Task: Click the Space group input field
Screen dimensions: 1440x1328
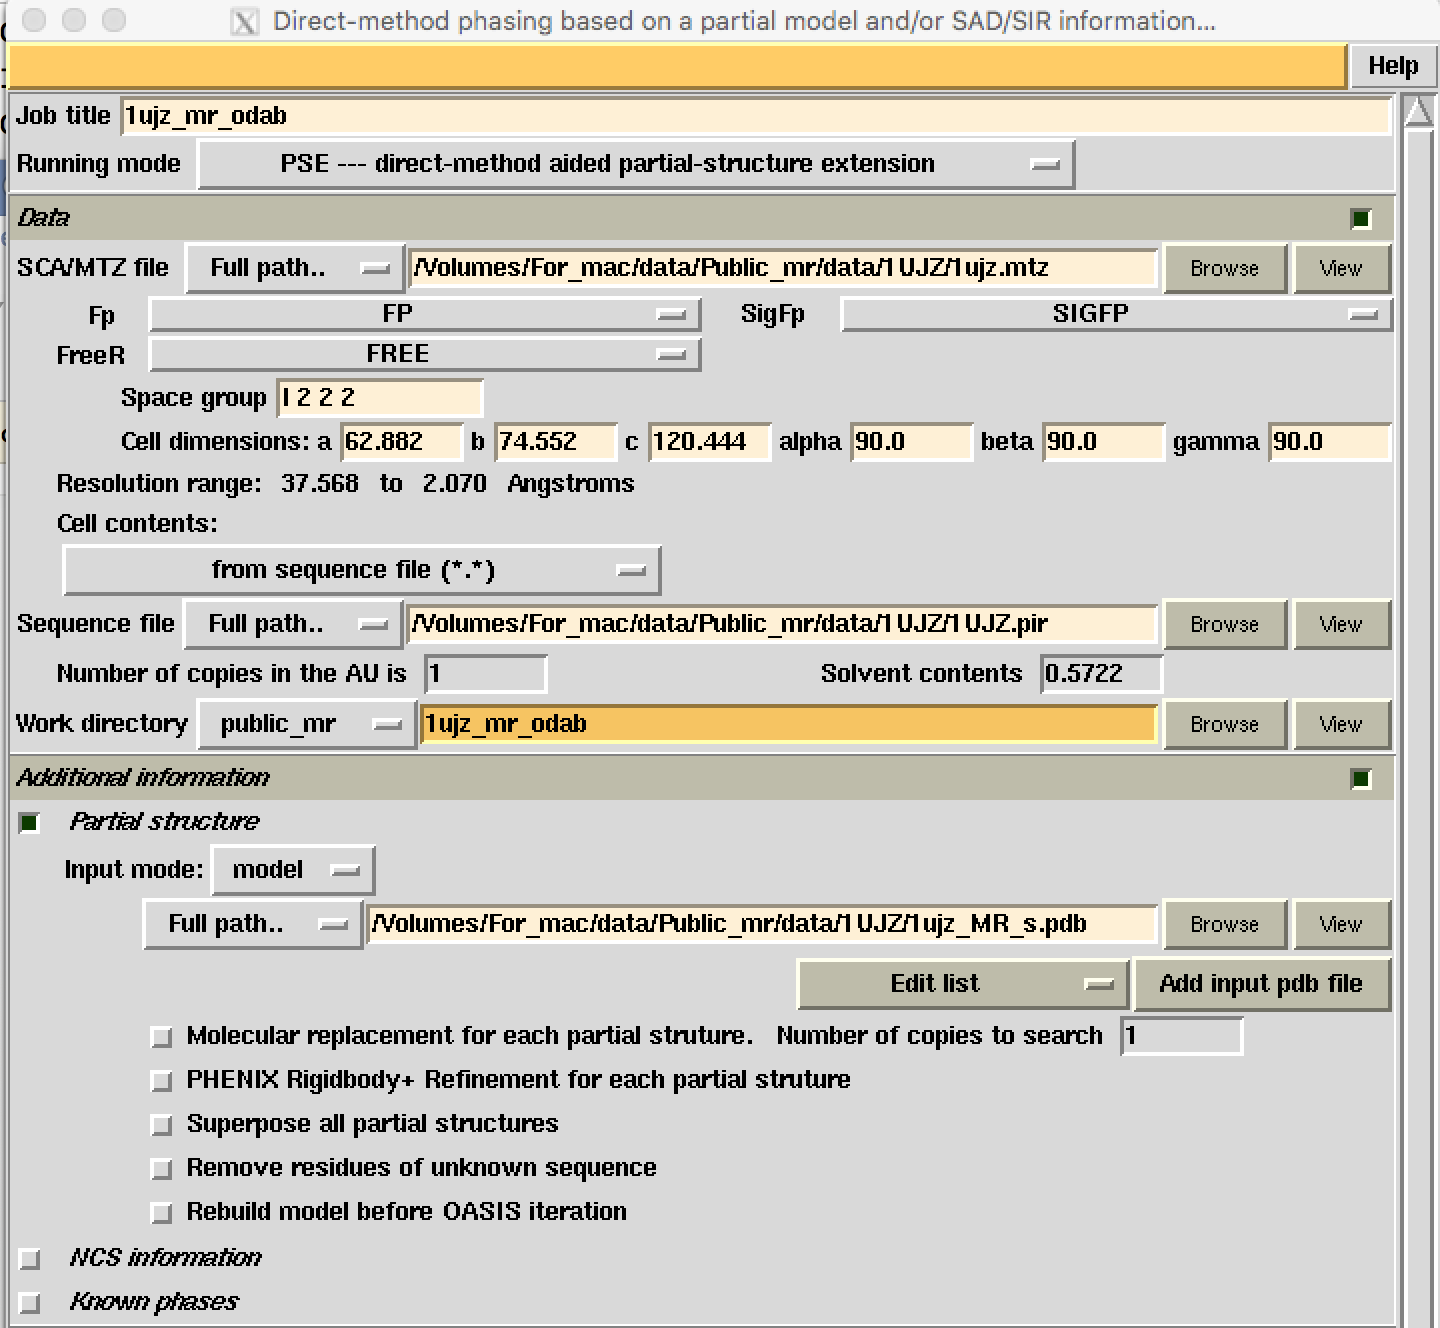Action: (x=379, y=398)
